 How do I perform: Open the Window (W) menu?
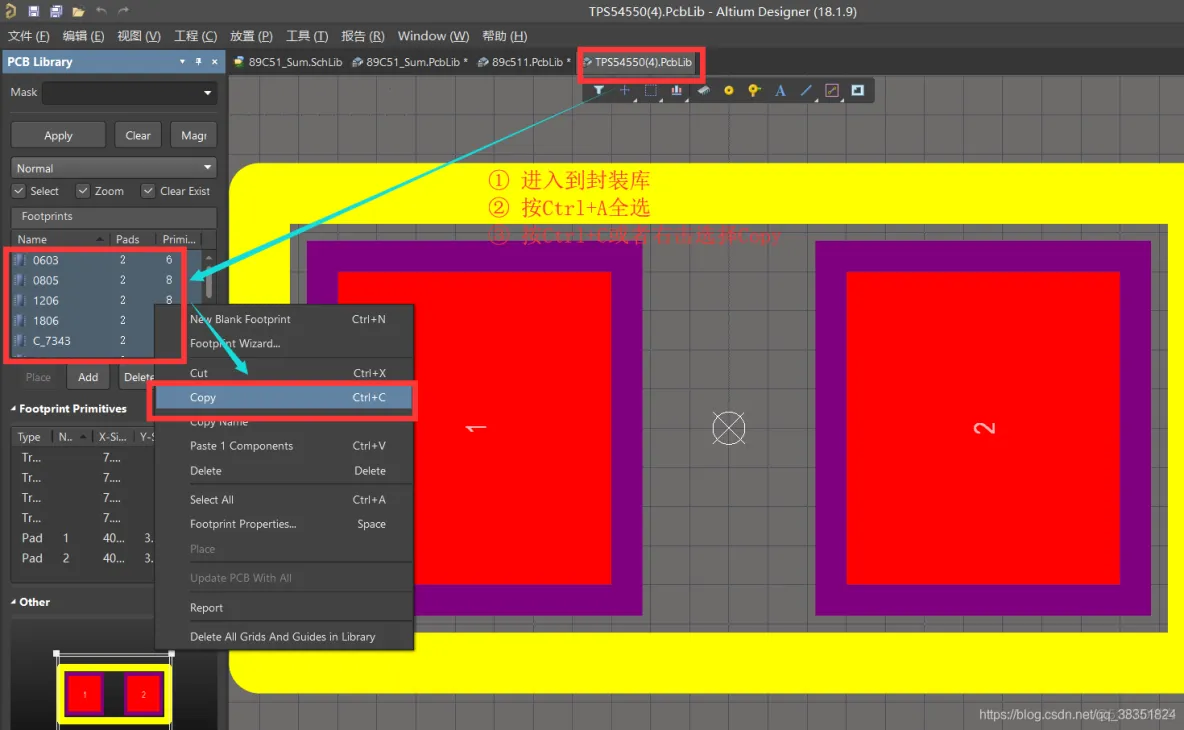[433, 36]
